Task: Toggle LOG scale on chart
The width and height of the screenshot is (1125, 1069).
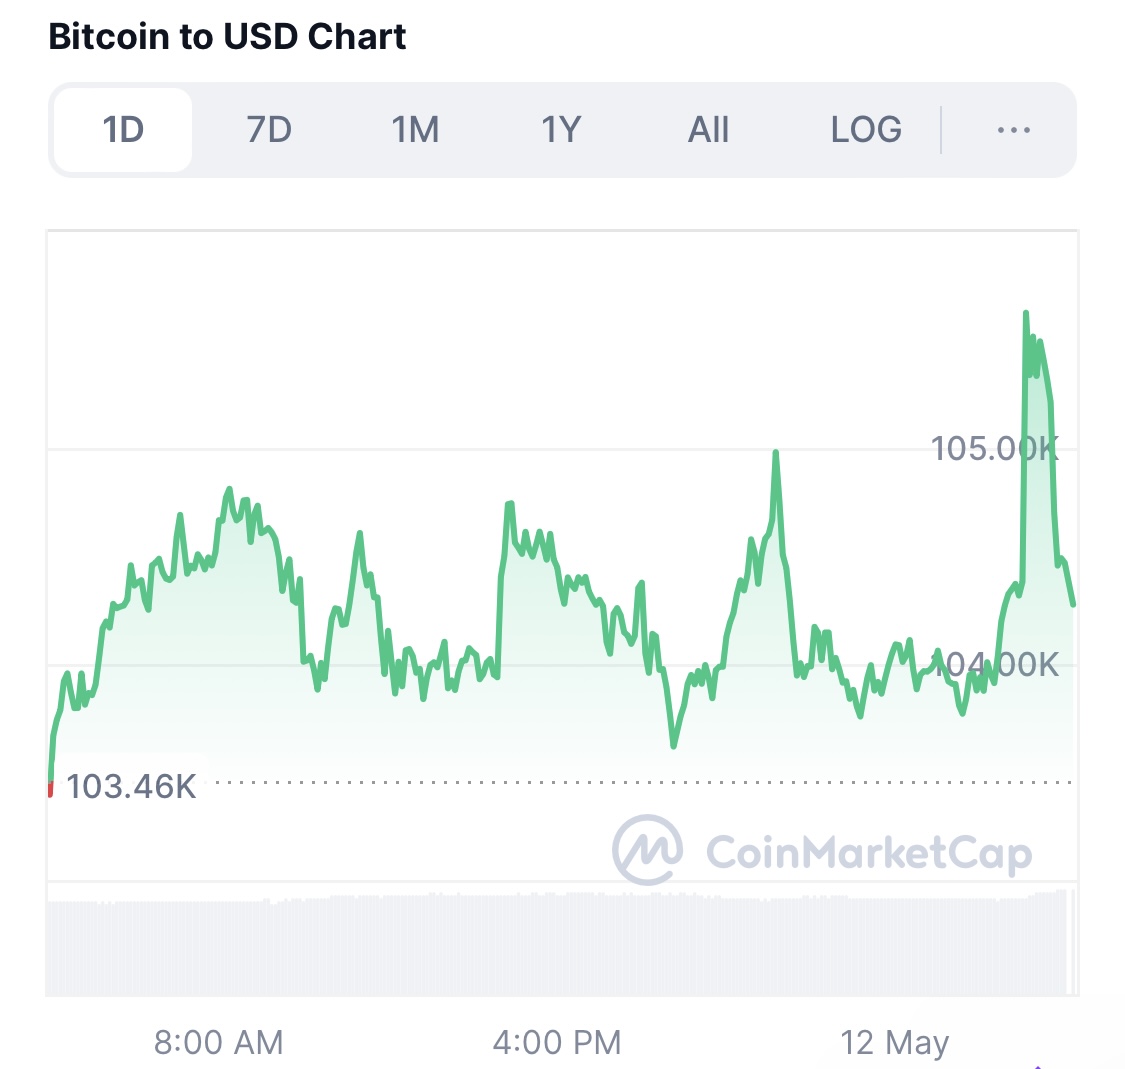Action: pos(866,130)
